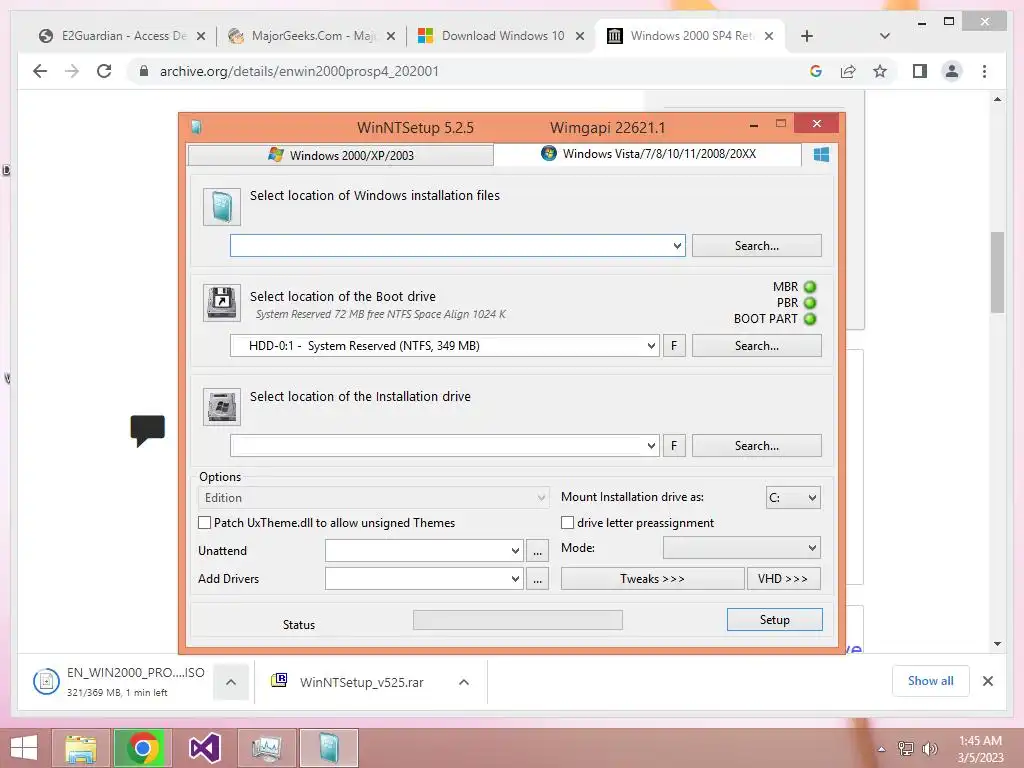Click the WinNTSetup taskbar icon
The image size is (1024, 768).
[328, 748]
